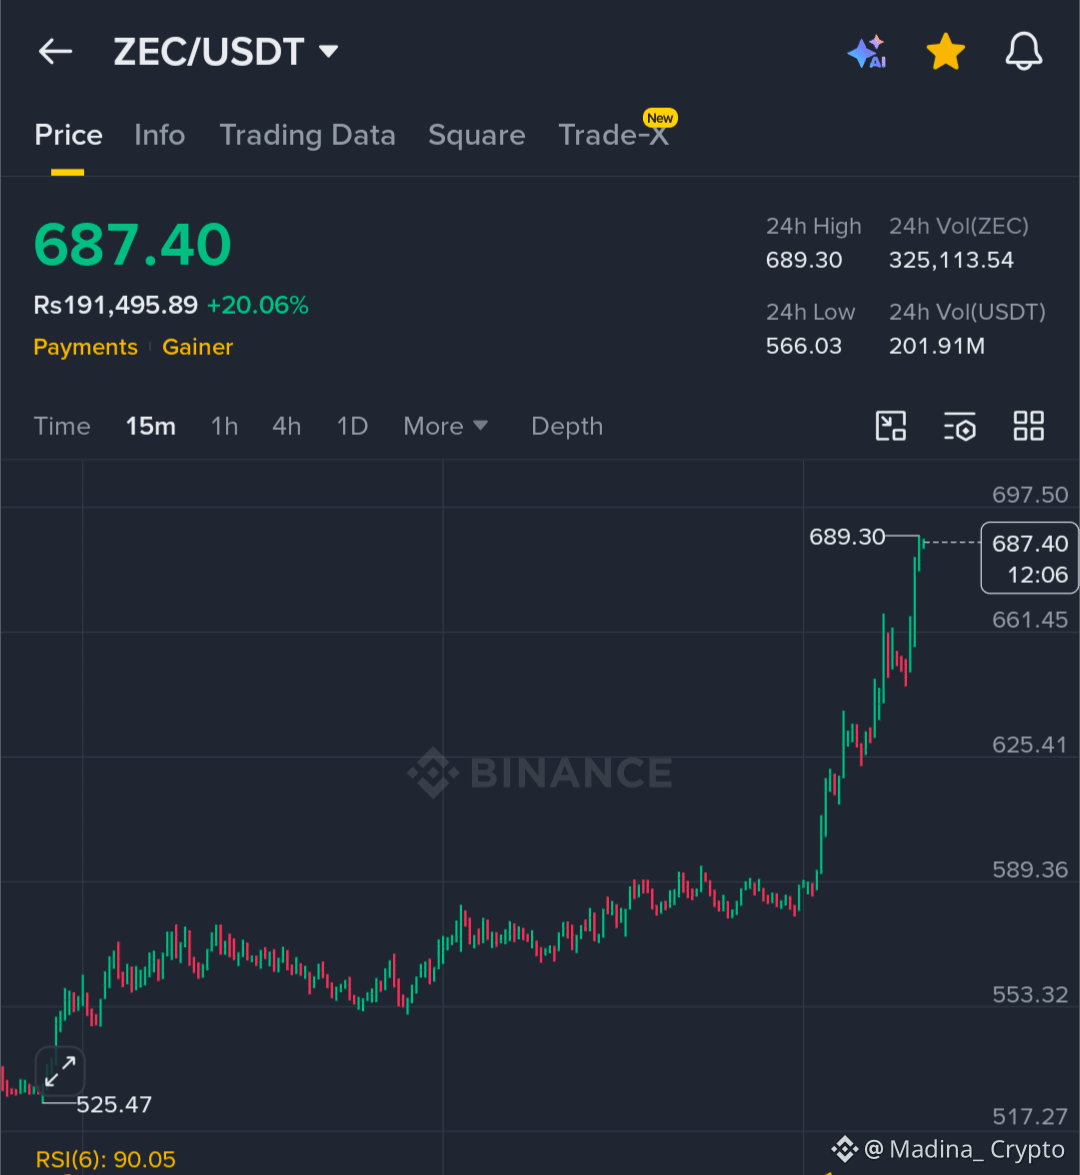This screenshot has width=1080, height=1175.
Task: Tap the Rs191,495.89 converted price
Action: 115,305
